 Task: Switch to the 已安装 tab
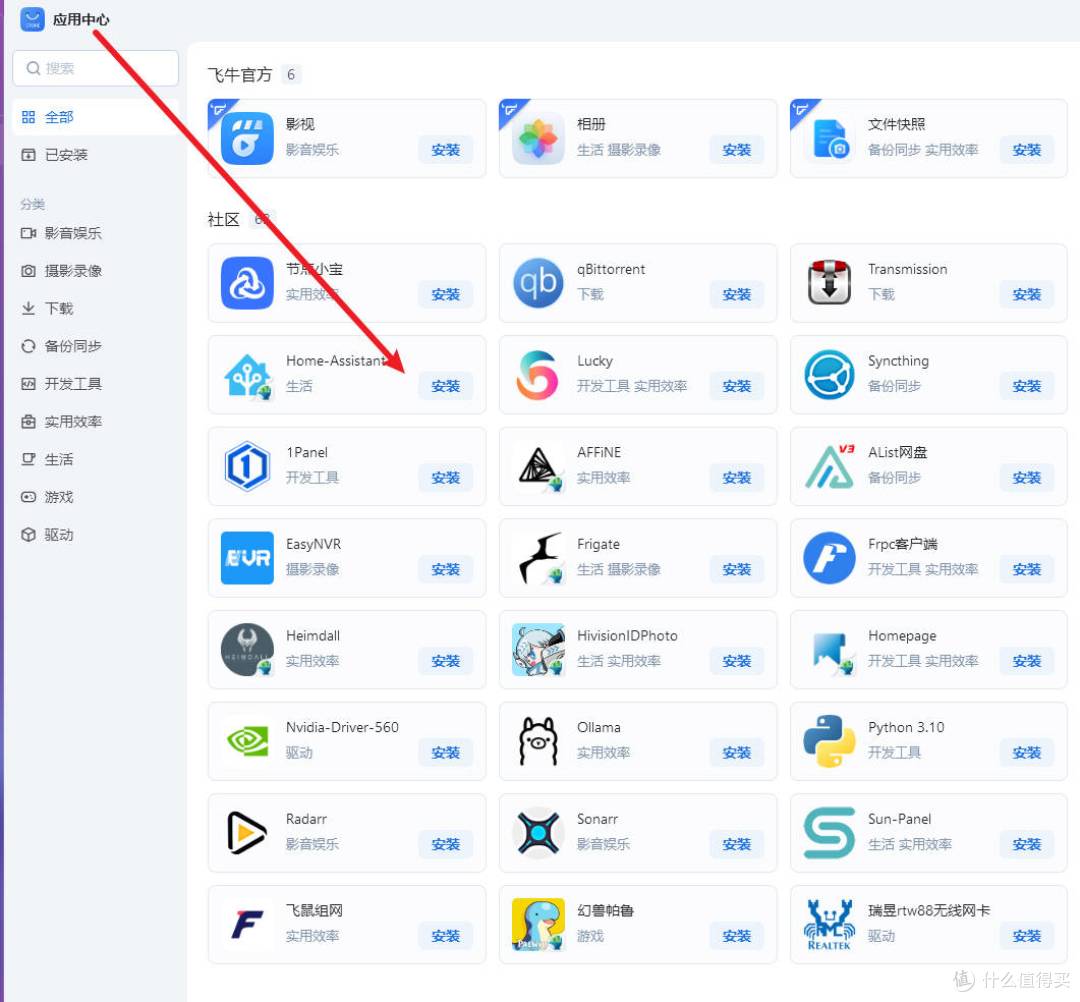[95, 155]
